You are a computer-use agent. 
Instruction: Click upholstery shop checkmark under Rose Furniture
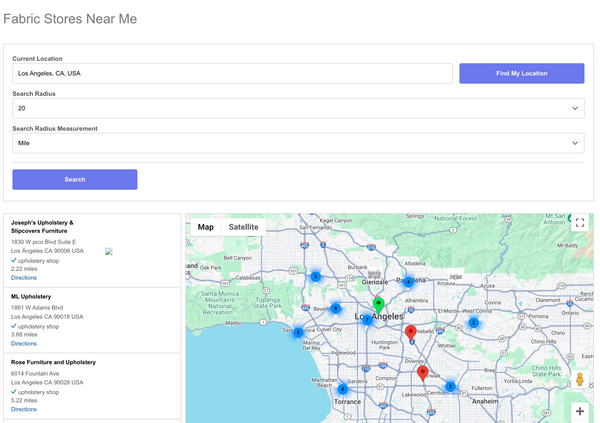[x=14, y=391]
